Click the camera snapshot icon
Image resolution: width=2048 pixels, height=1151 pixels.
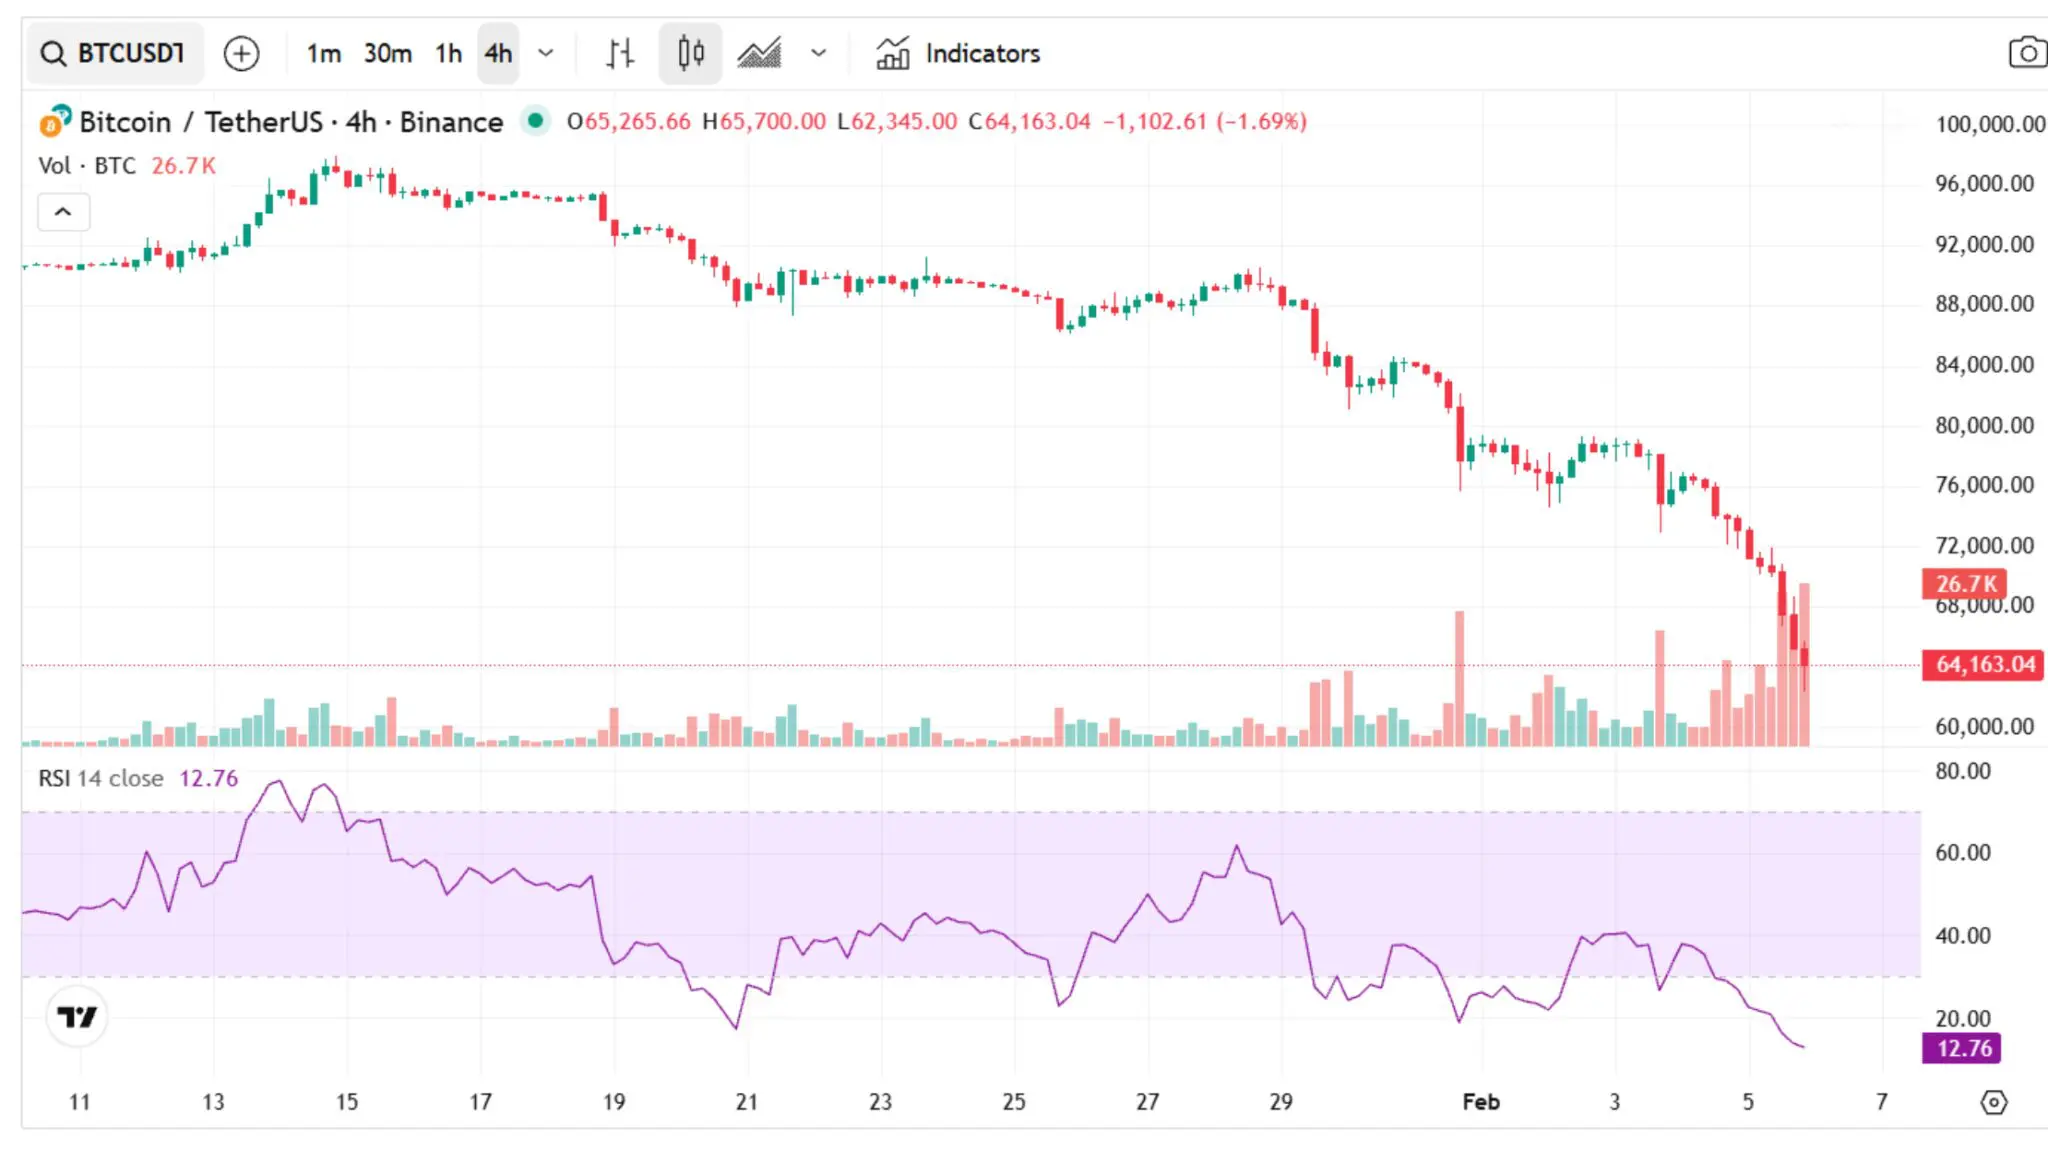[2026, 53]
